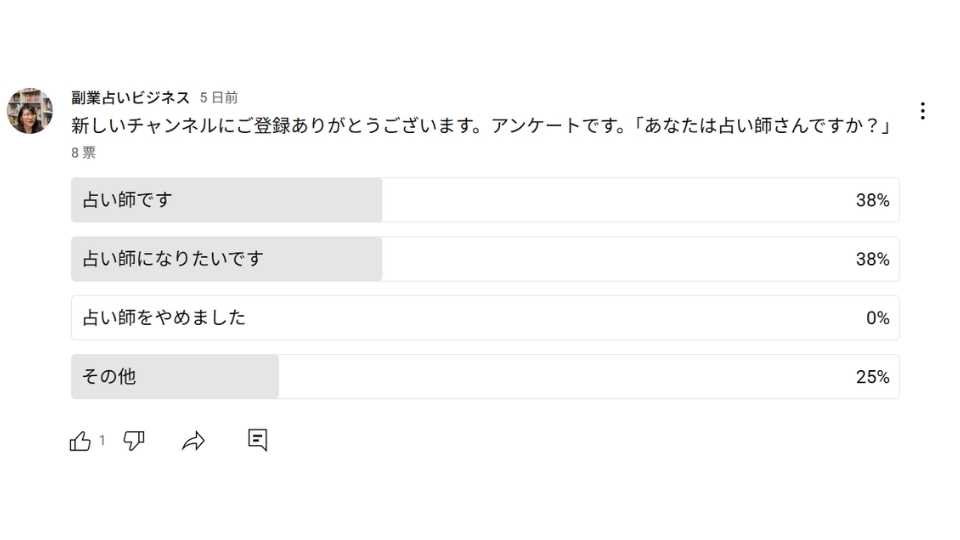Click the like count number 1

click(102, 441)
